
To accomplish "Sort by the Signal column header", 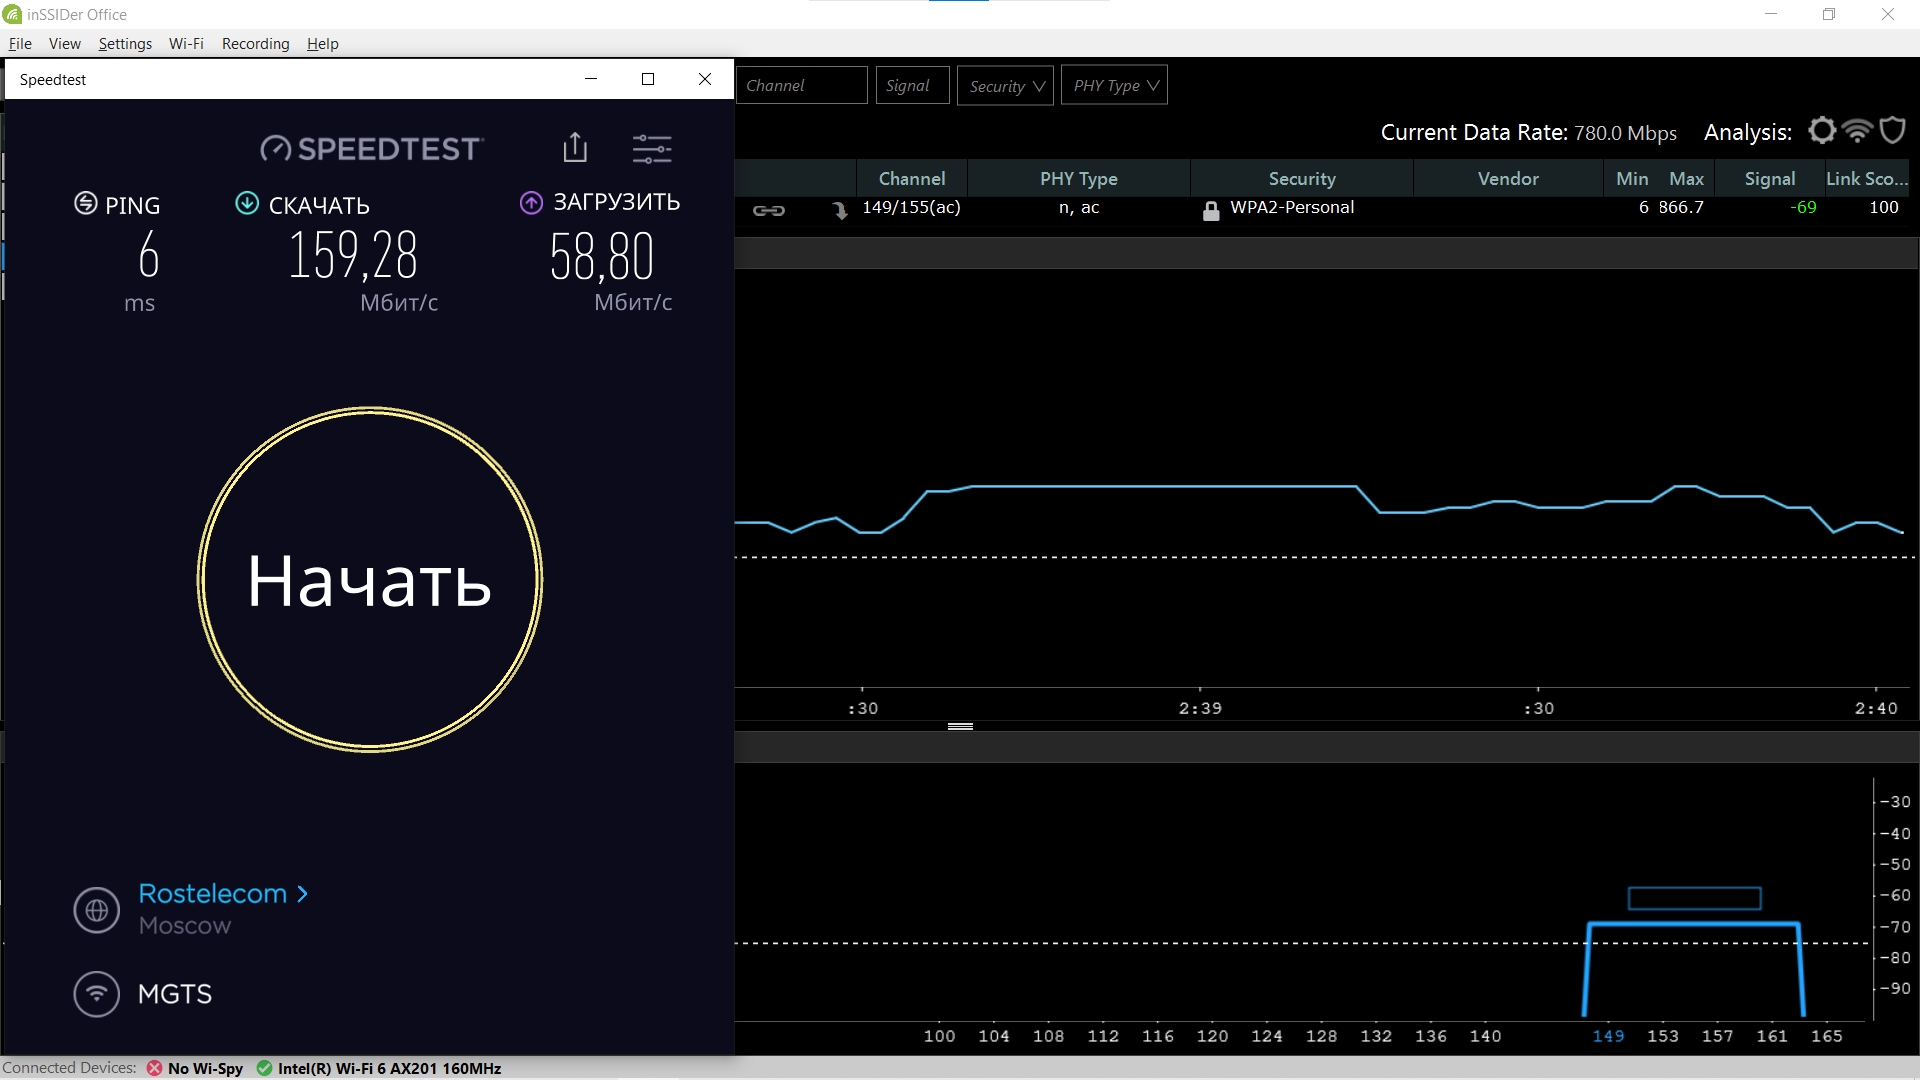I will click(x=1770, y=178).
